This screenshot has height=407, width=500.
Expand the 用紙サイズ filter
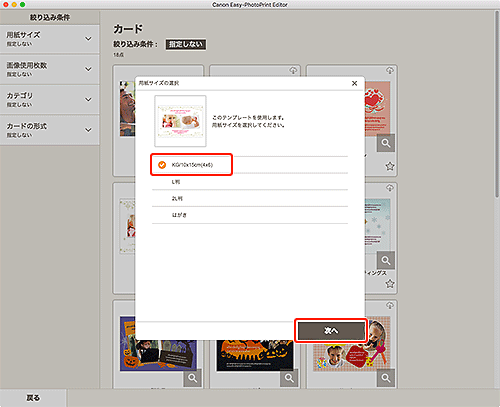click(x=50, y=39)
